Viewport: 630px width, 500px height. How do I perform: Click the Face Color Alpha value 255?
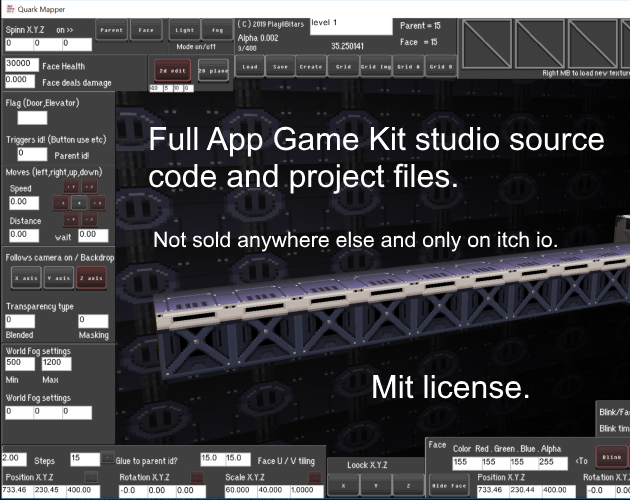[553, 463]
